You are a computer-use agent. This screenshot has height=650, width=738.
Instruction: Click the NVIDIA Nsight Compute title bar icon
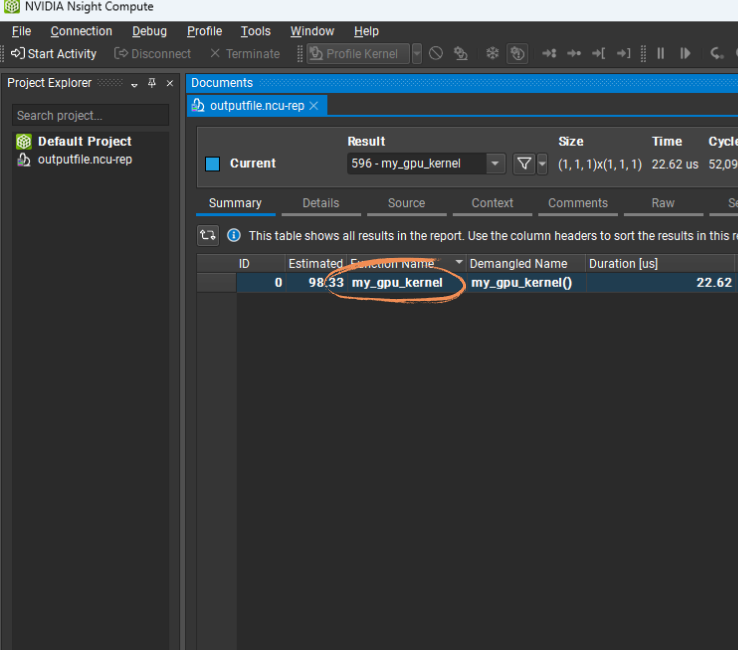[x=12, y=7]
